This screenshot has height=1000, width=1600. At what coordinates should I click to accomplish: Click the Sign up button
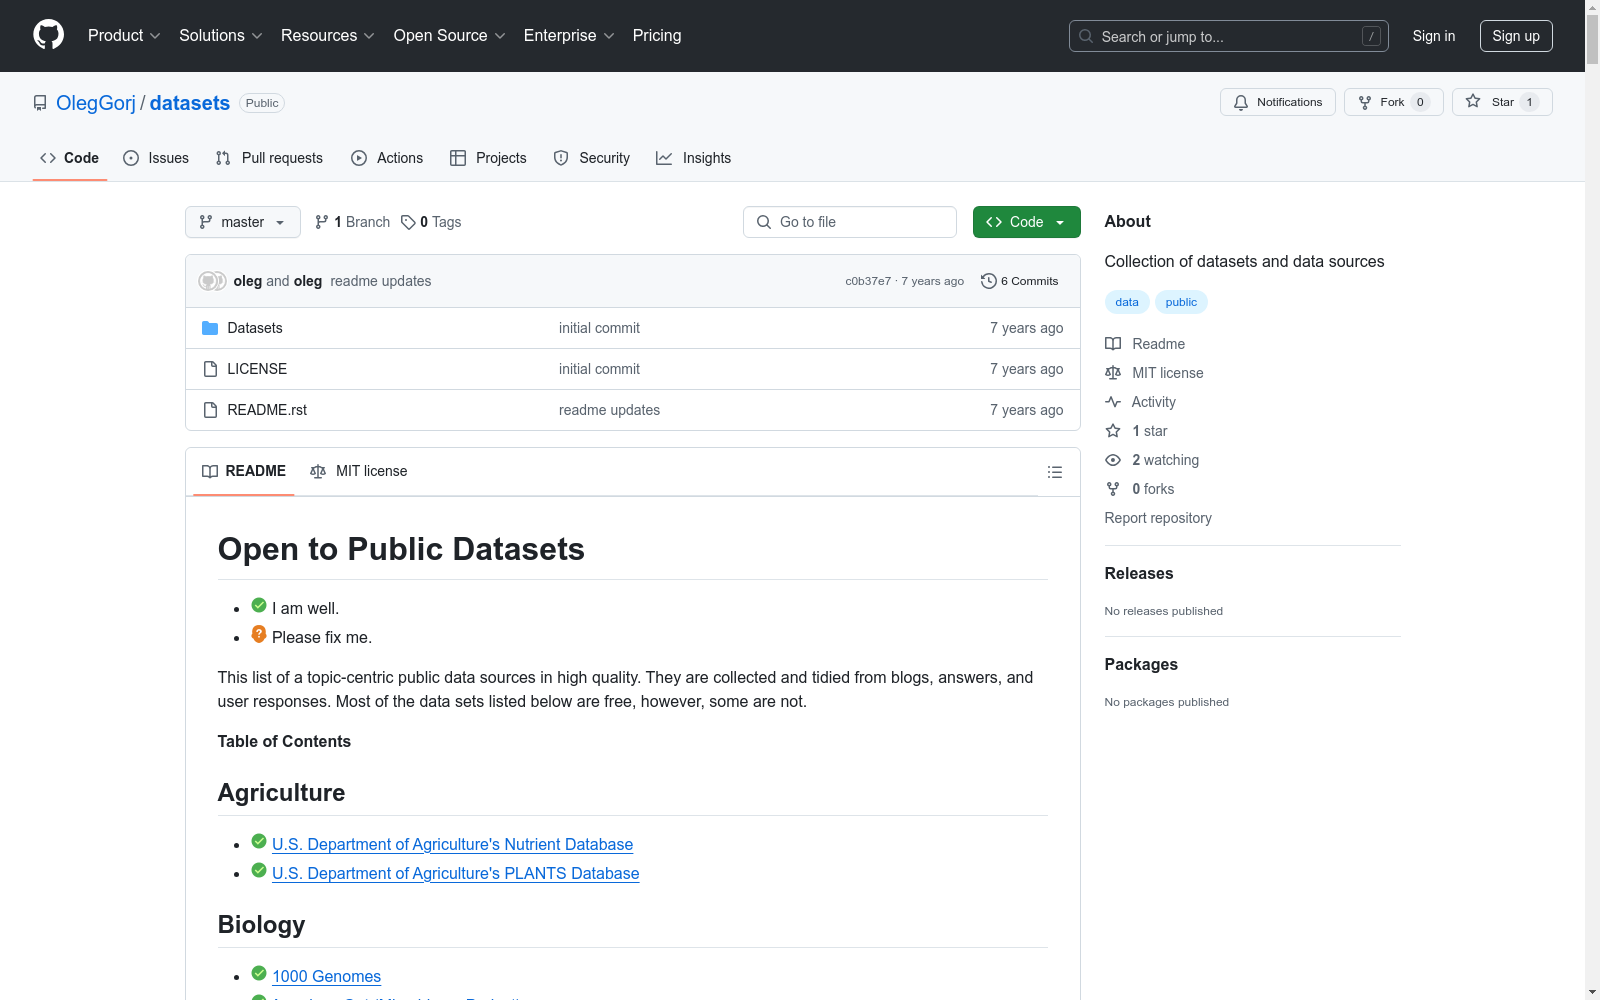click(1516, 36)
